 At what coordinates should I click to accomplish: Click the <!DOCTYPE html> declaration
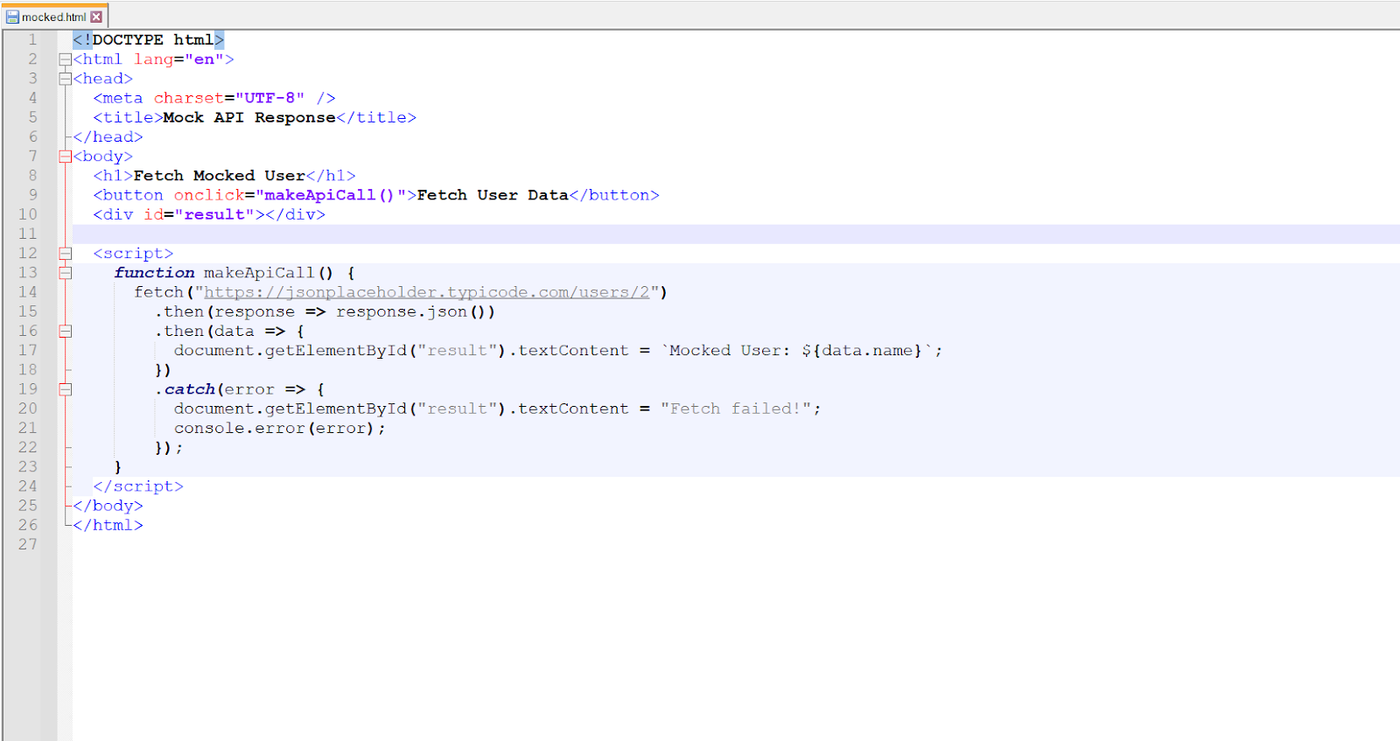[x=148, y=40]
